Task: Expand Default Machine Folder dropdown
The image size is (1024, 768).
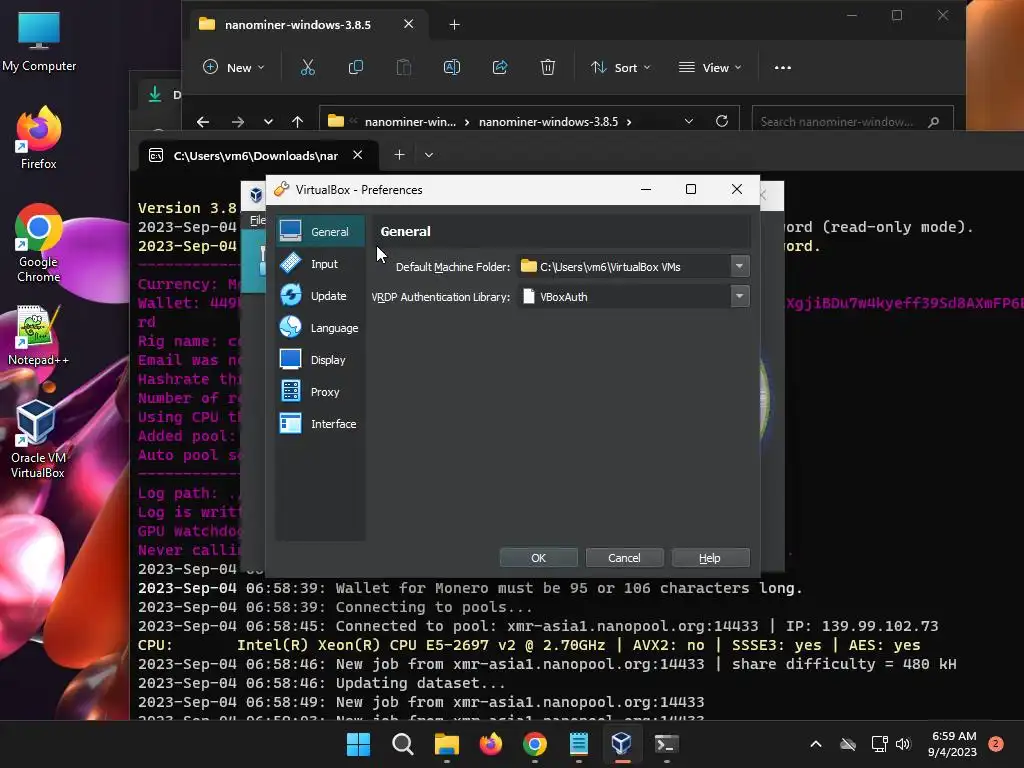Action: click(739, 266)
